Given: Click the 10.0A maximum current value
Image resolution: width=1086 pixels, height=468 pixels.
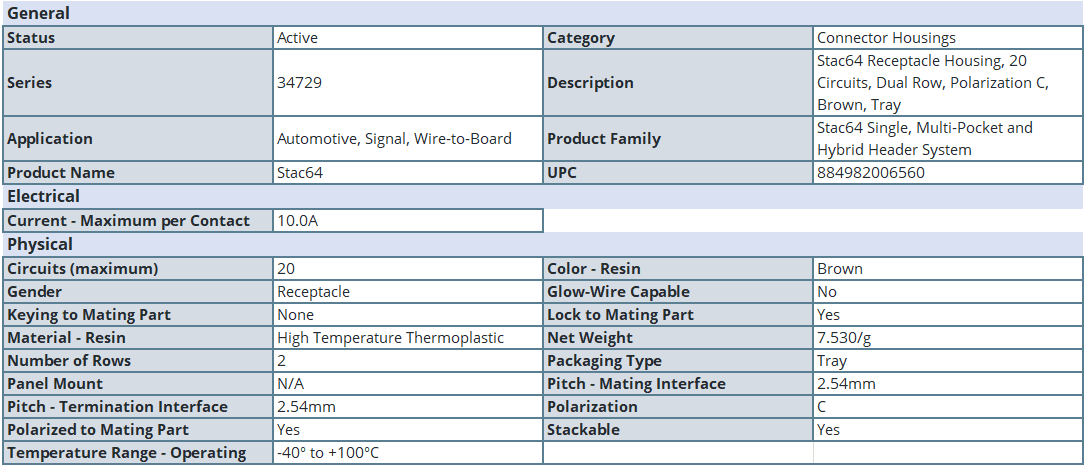Looking at the screenshot, I should click(x=298, y=221).
